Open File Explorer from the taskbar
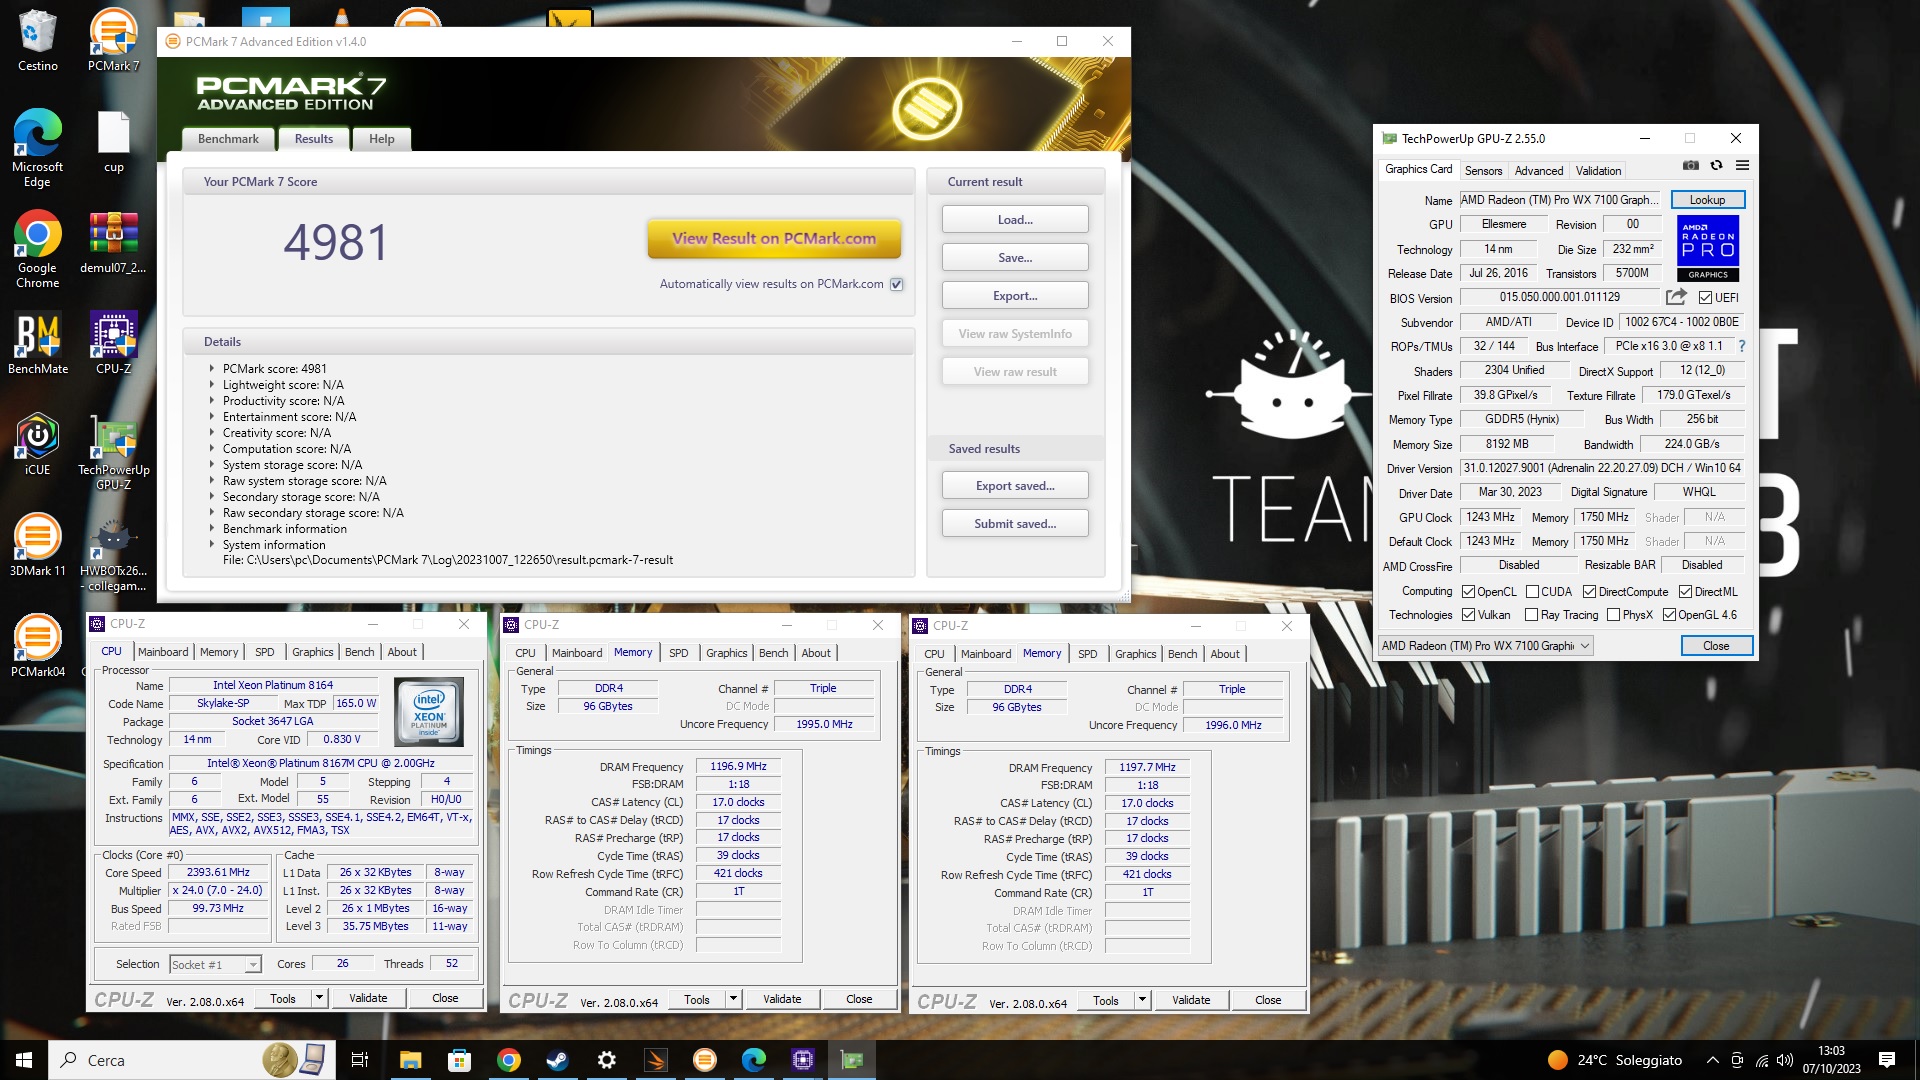Image resolution: width=1920 pixels, height=1080 pixels. coord(410,1060)
